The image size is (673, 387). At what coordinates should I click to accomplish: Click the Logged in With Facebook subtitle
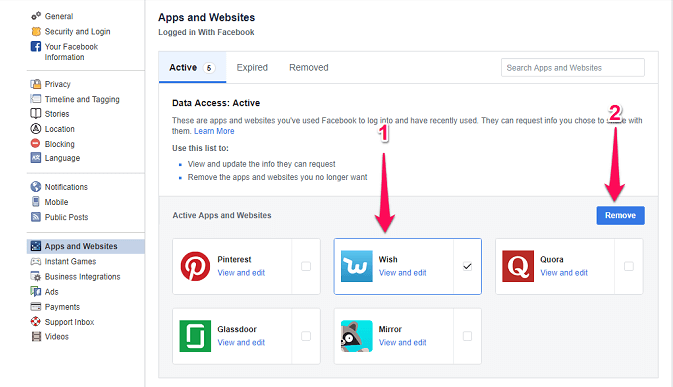pos(206,32)
